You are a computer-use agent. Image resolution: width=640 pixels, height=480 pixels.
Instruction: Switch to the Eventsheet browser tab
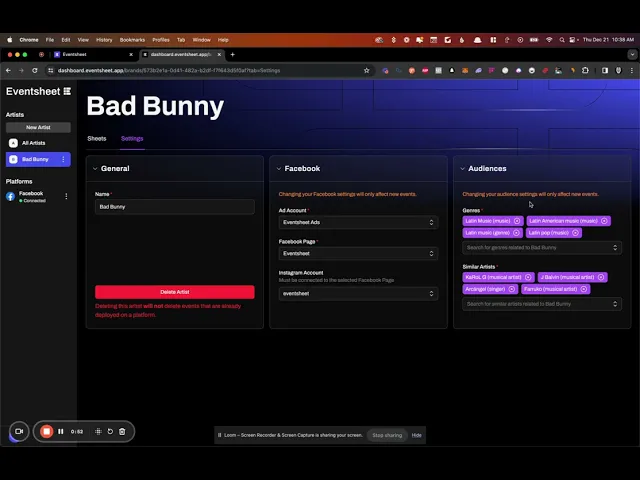94,54
